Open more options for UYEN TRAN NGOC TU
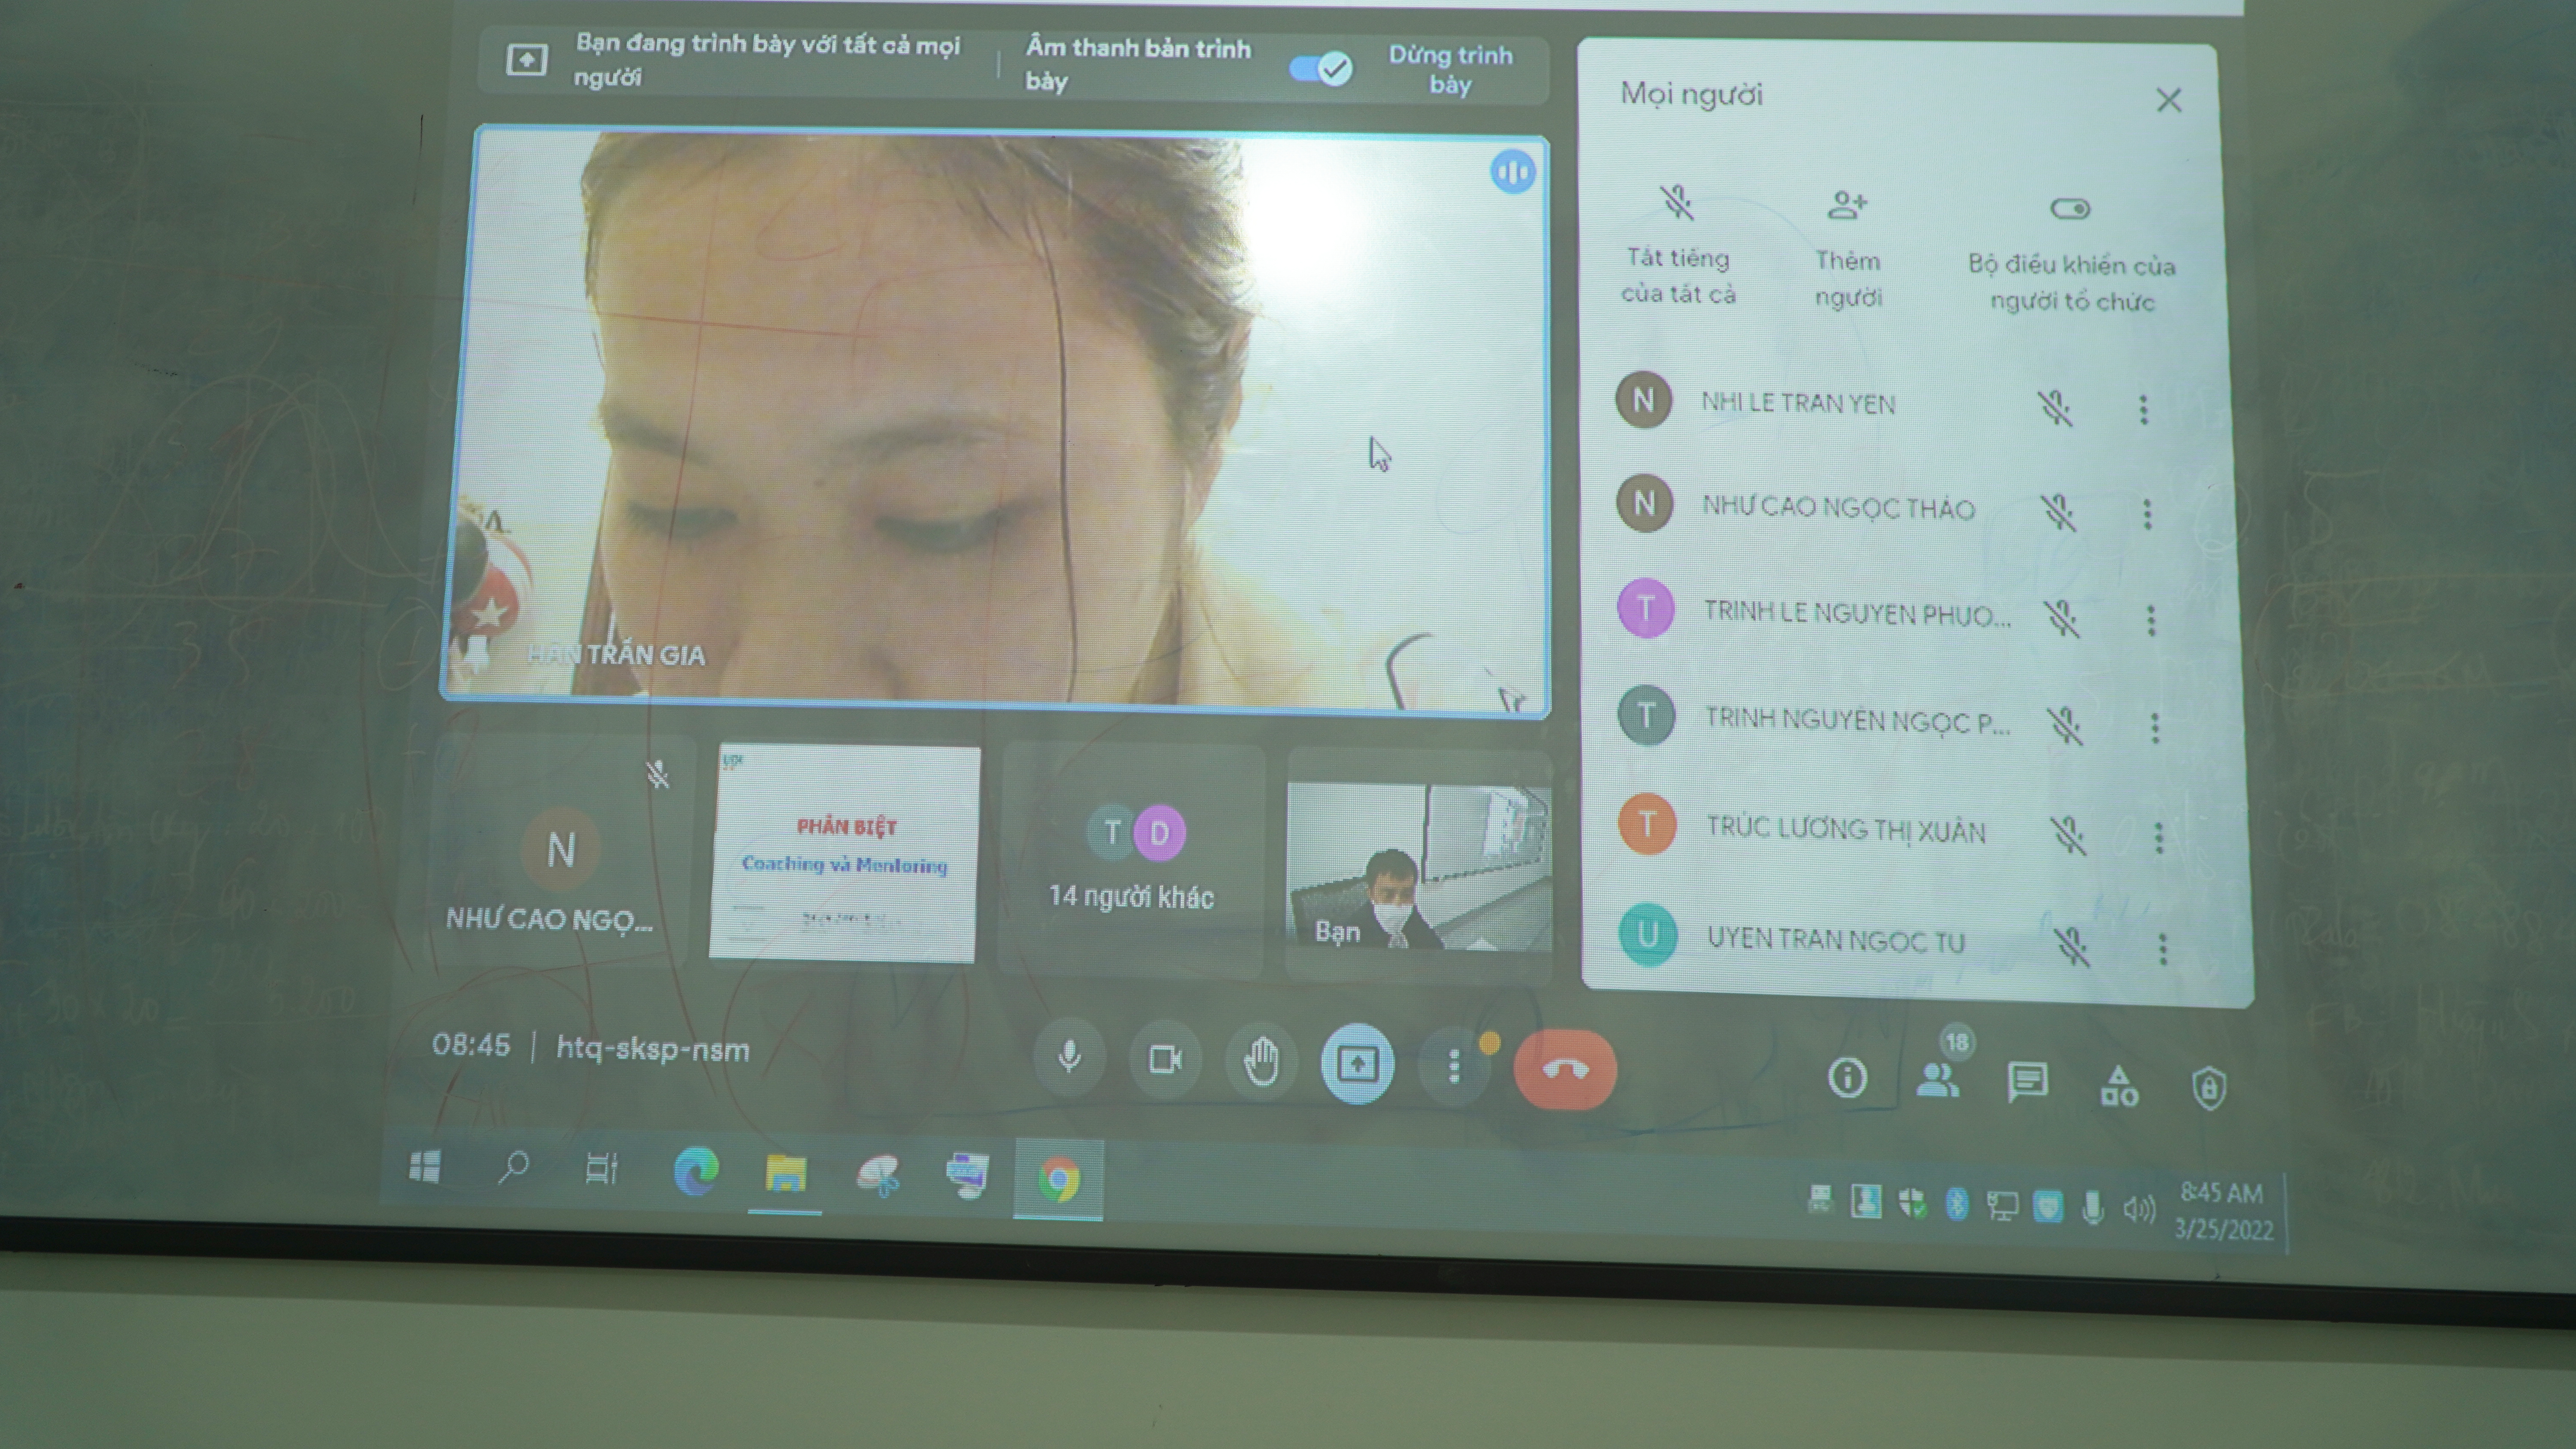Image resolution: width=2576 pixels, height=1449 pixels. click(2163, 948)
